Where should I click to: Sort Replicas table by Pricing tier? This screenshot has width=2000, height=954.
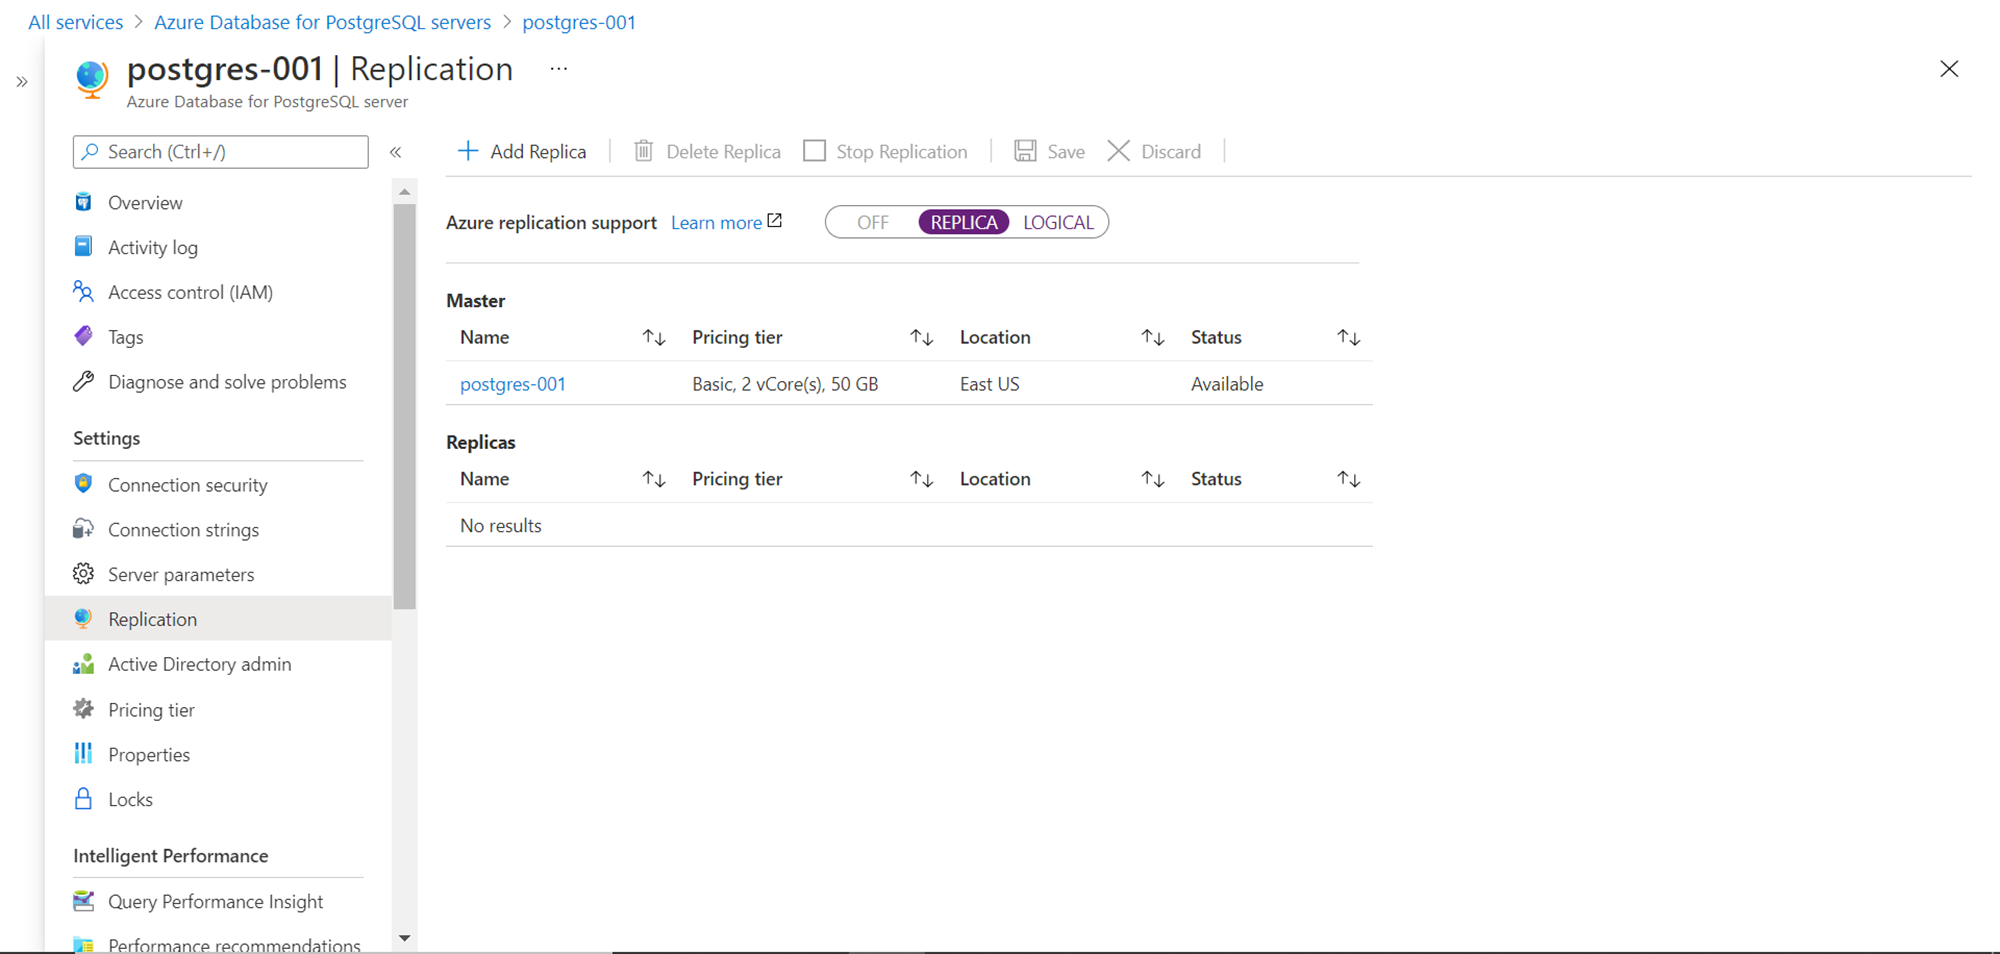click(922, 480)
